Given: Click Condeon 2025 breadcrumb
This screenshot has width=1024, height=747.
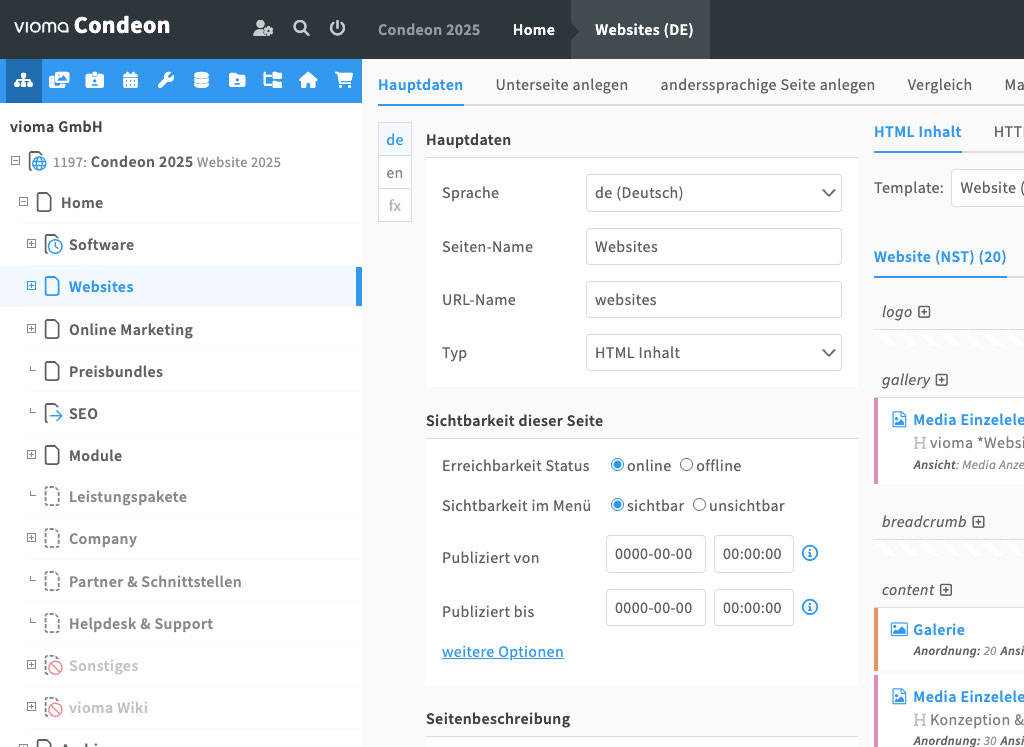Looking at the screenshot, I should (429, 29).
